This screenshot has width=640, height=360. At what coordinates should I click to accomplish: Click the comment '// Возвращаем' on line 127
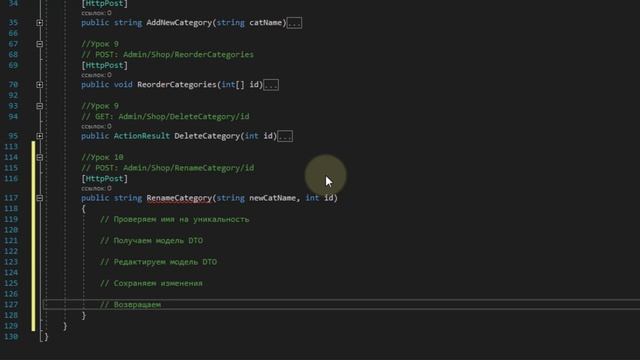click(130, 304)
